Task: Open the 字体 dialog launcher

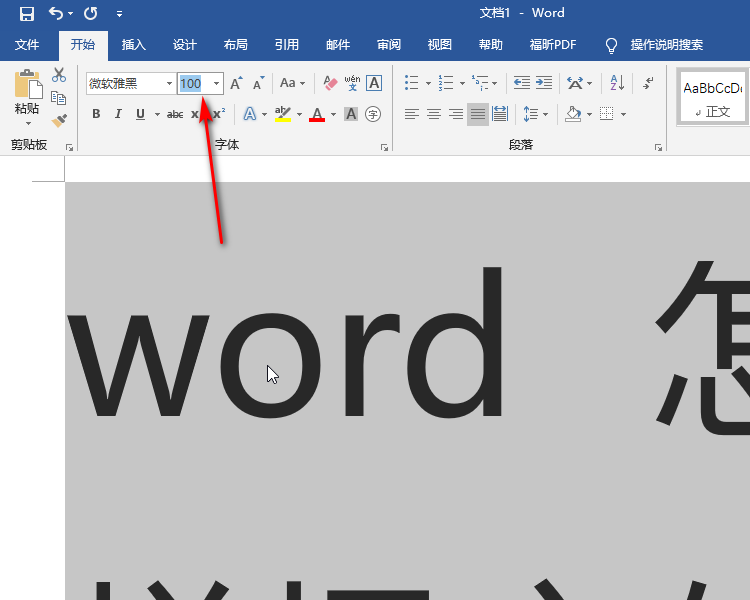Action: [x=385, y=148]
